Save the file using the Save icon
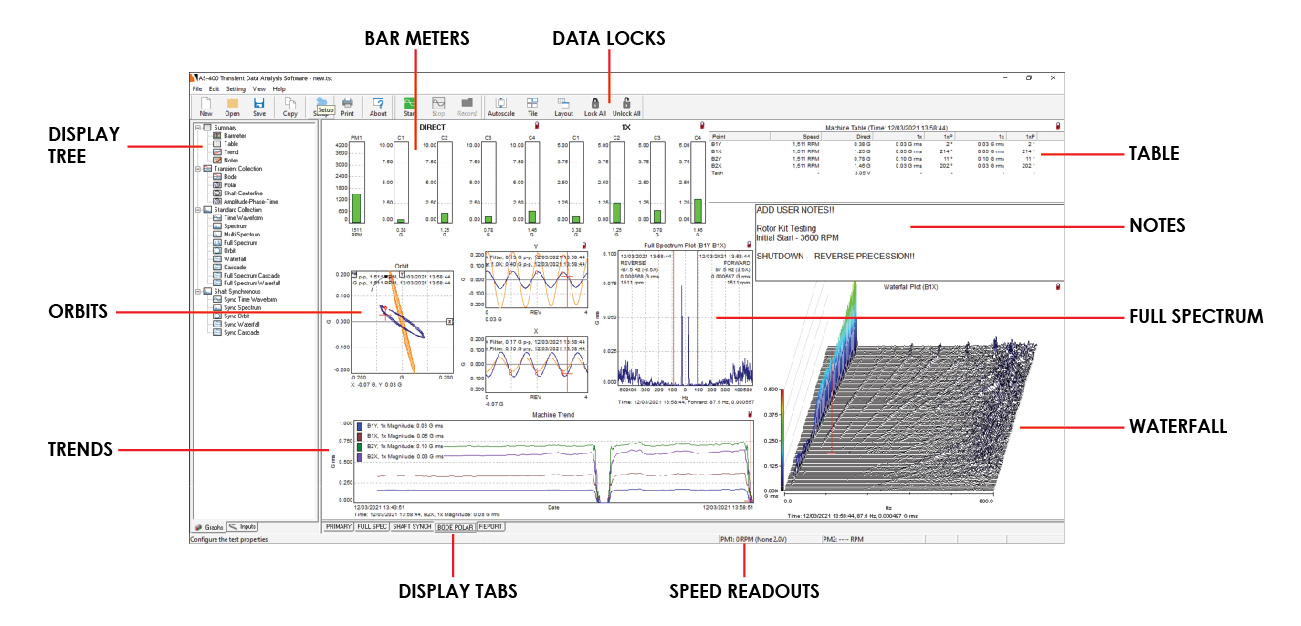The width and height of the screenshot is (1301, 626). [x=259, y=107]
